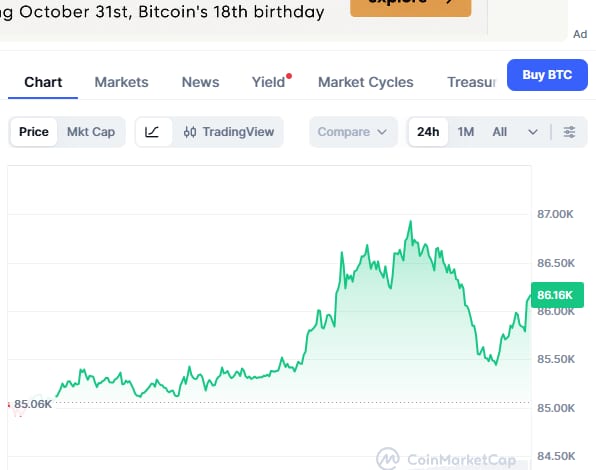Click the TradingView candlestick icon

(190, 132)
